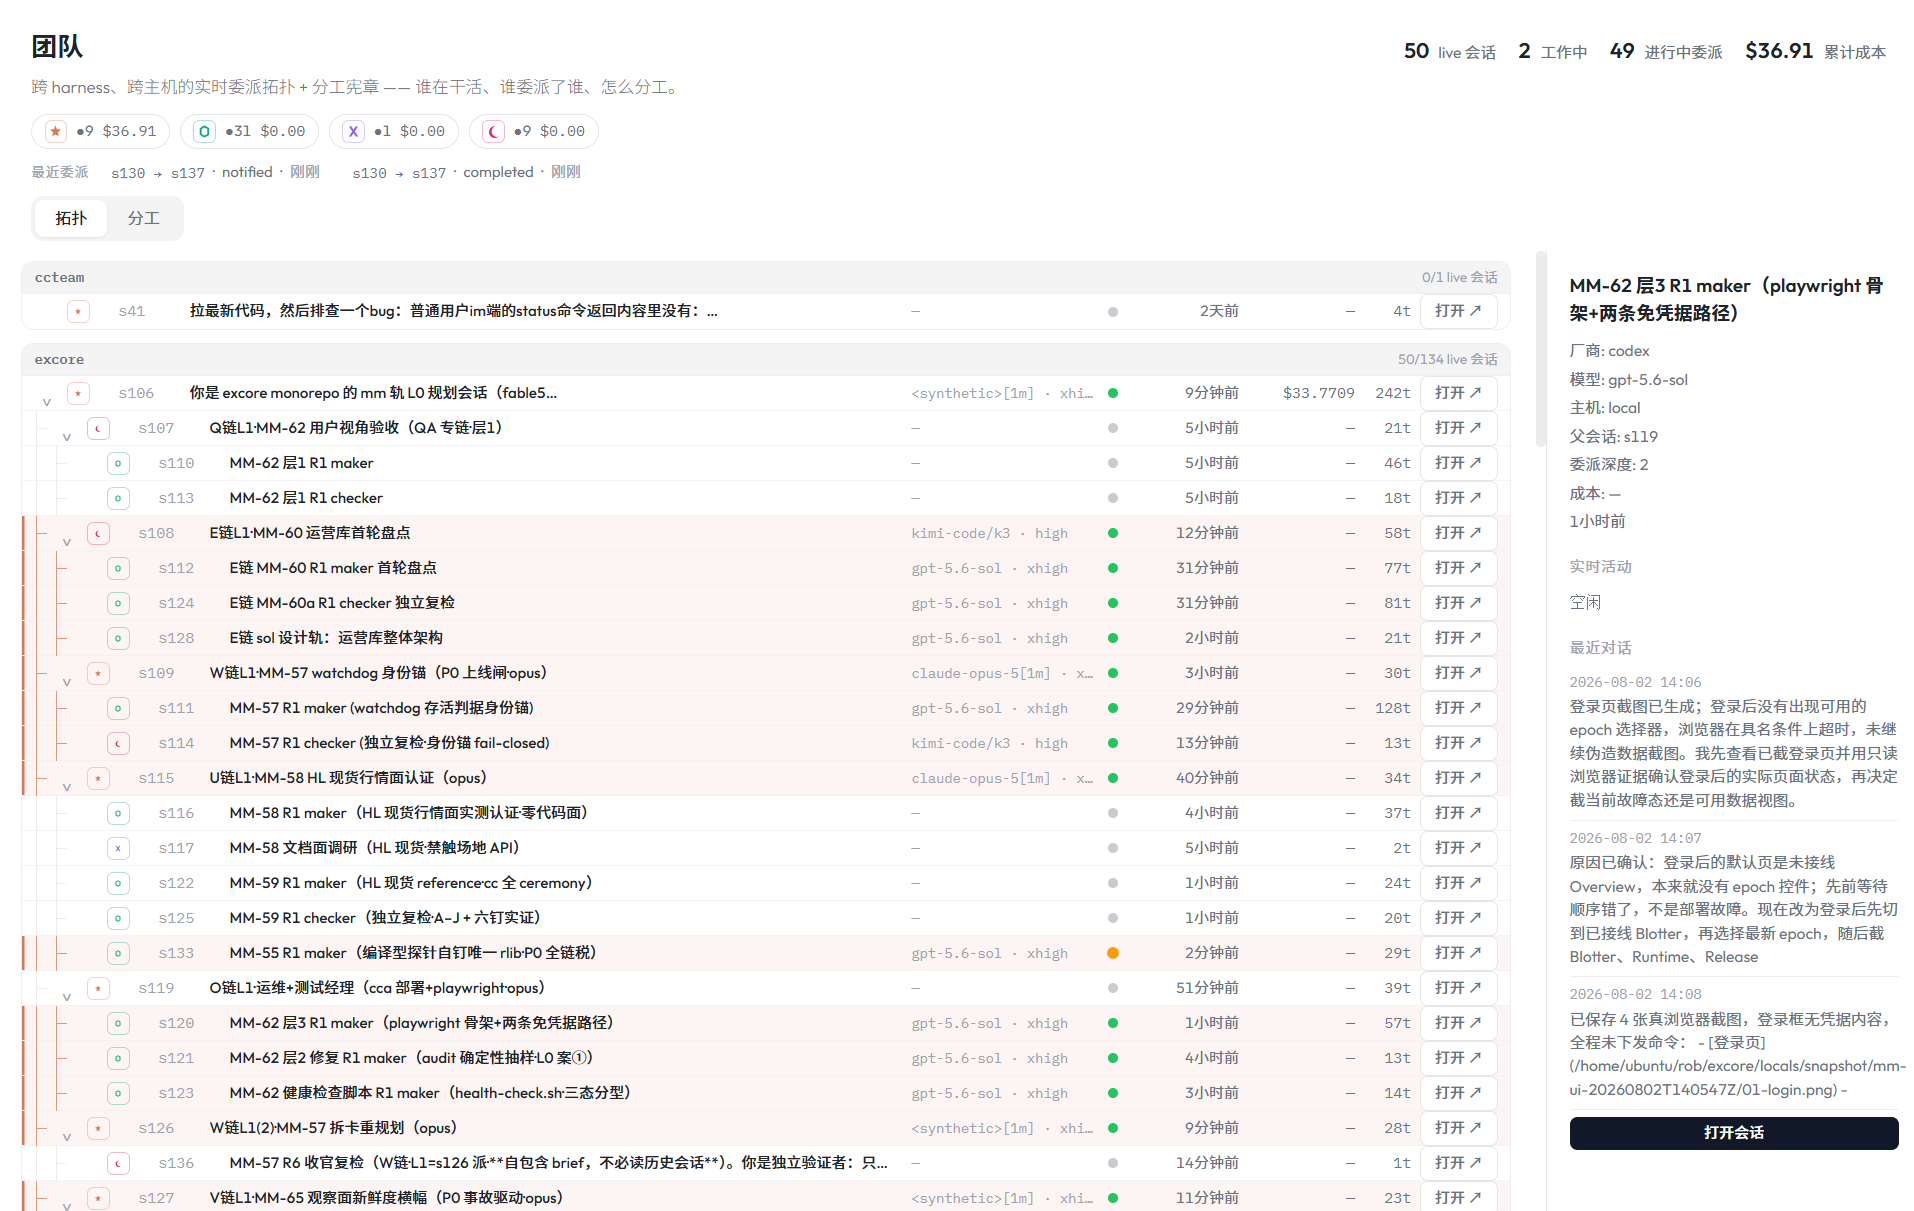Click codex icon beside session s113

tap(118, 498)
